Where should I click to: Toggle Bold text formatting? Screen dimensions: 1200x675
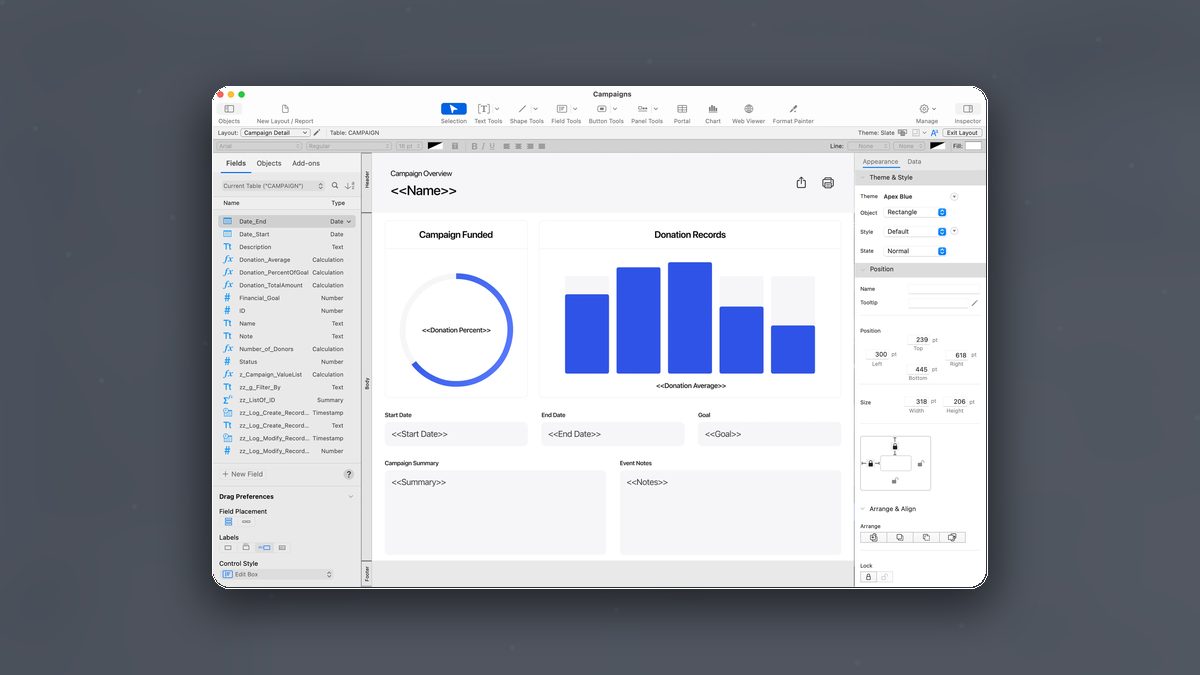pos(474,146)
